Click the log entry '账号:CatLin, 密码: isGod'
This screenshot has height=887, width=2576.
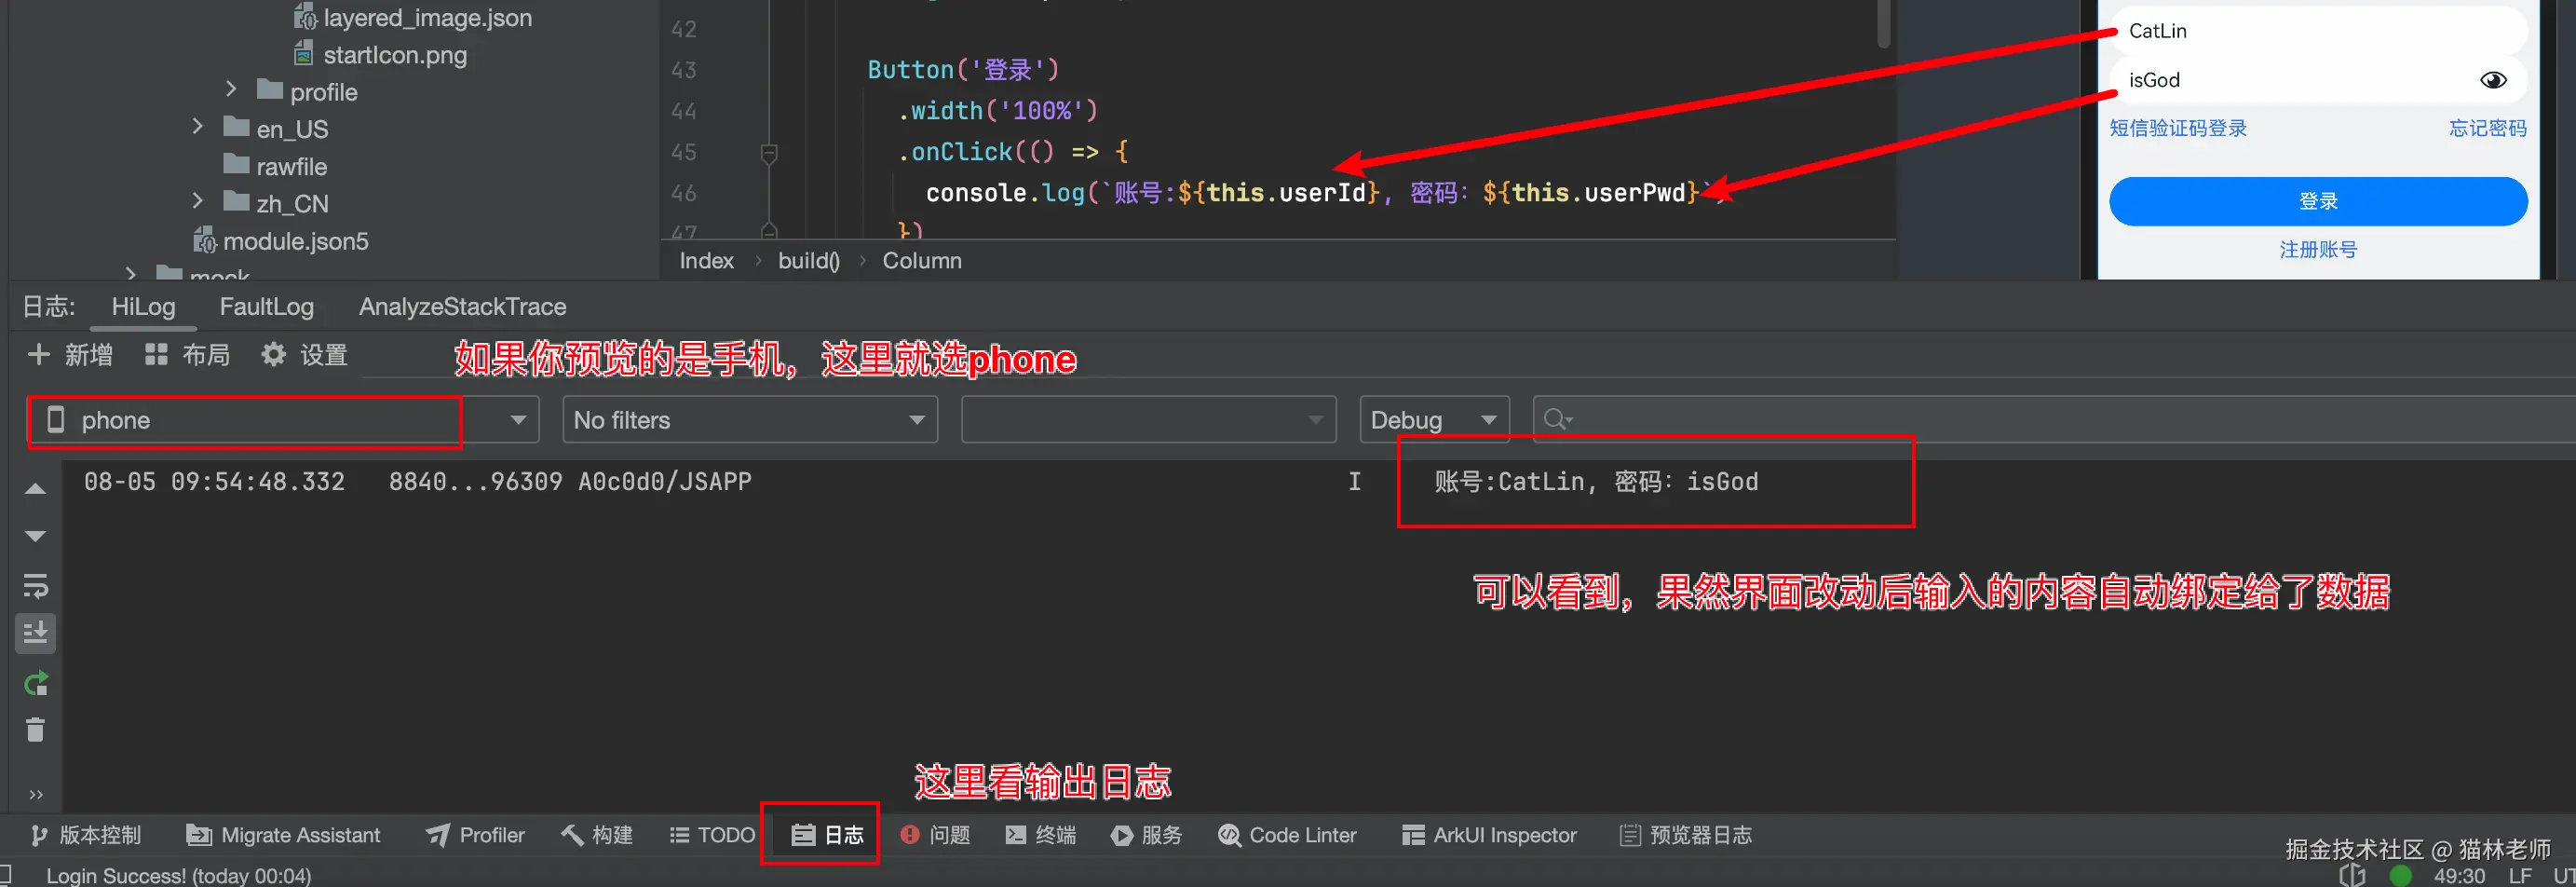click(1596, 482)
